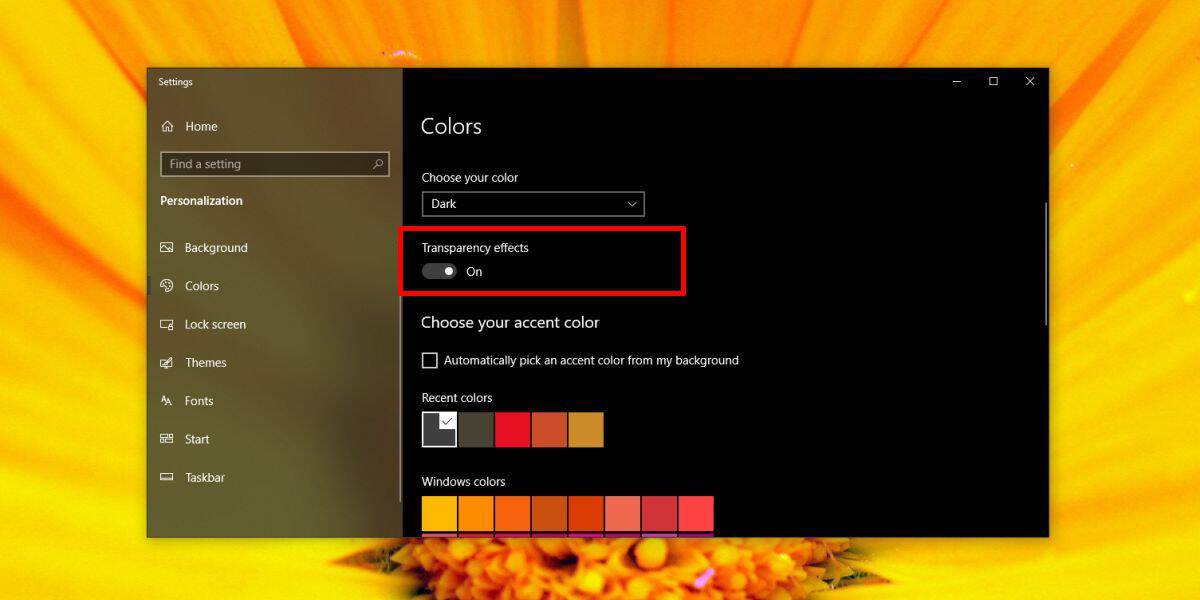Screen dimensions: 1200x600
Task: Pick the red recent color swatch
Action: click(x=513, y=430)
